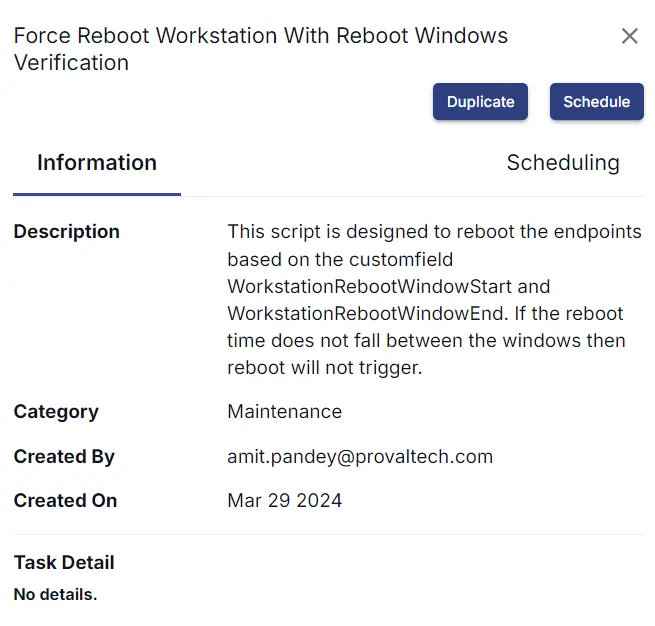Click the Task Detail heading
Screen dimensions: 655x626
click(64, 562)
